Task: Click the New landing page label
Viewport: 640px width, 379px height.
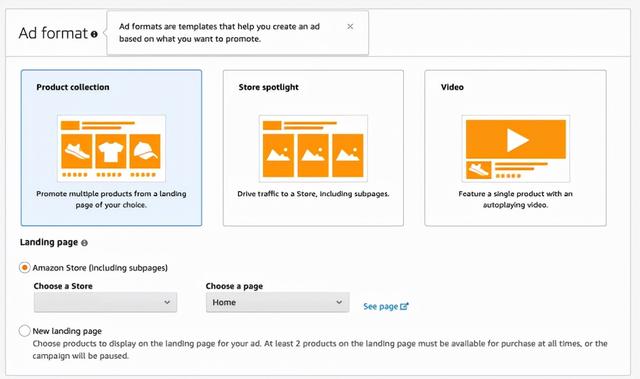Action: click(67, 331)
